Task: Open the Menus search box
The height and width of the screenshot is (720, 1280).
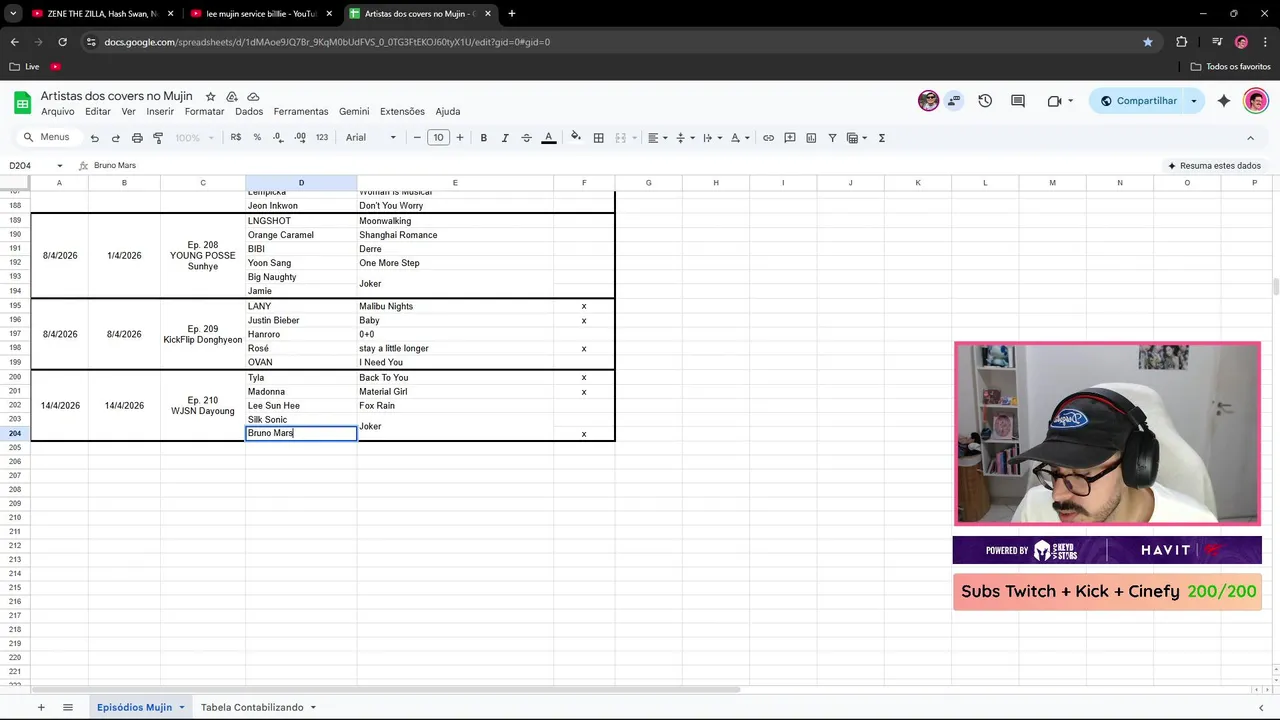Action: click(47, 138)
